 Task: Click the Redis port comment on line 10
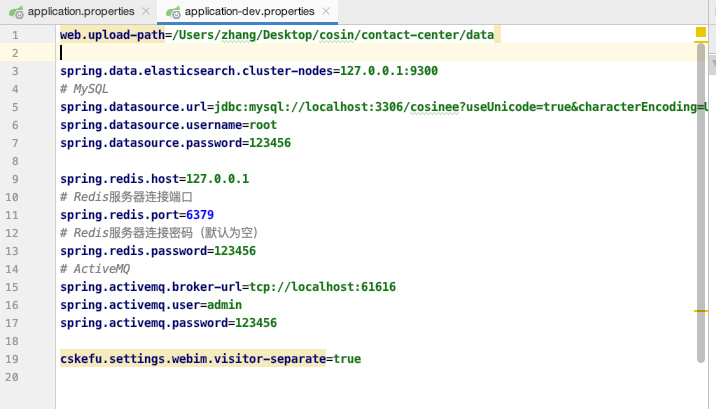pos(126,197)
